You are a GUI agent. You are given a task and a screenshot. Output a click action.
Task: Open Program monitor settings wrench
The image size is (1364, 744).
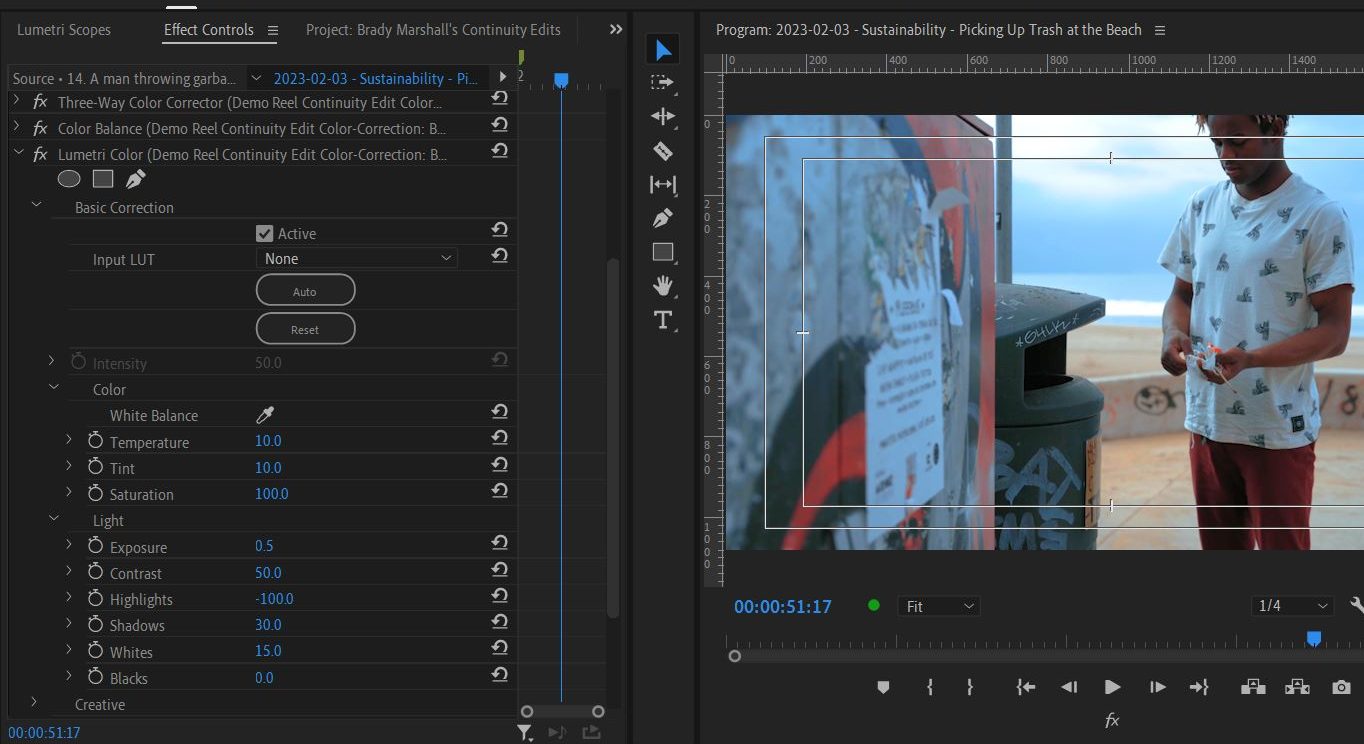[x=1356, y=606]
